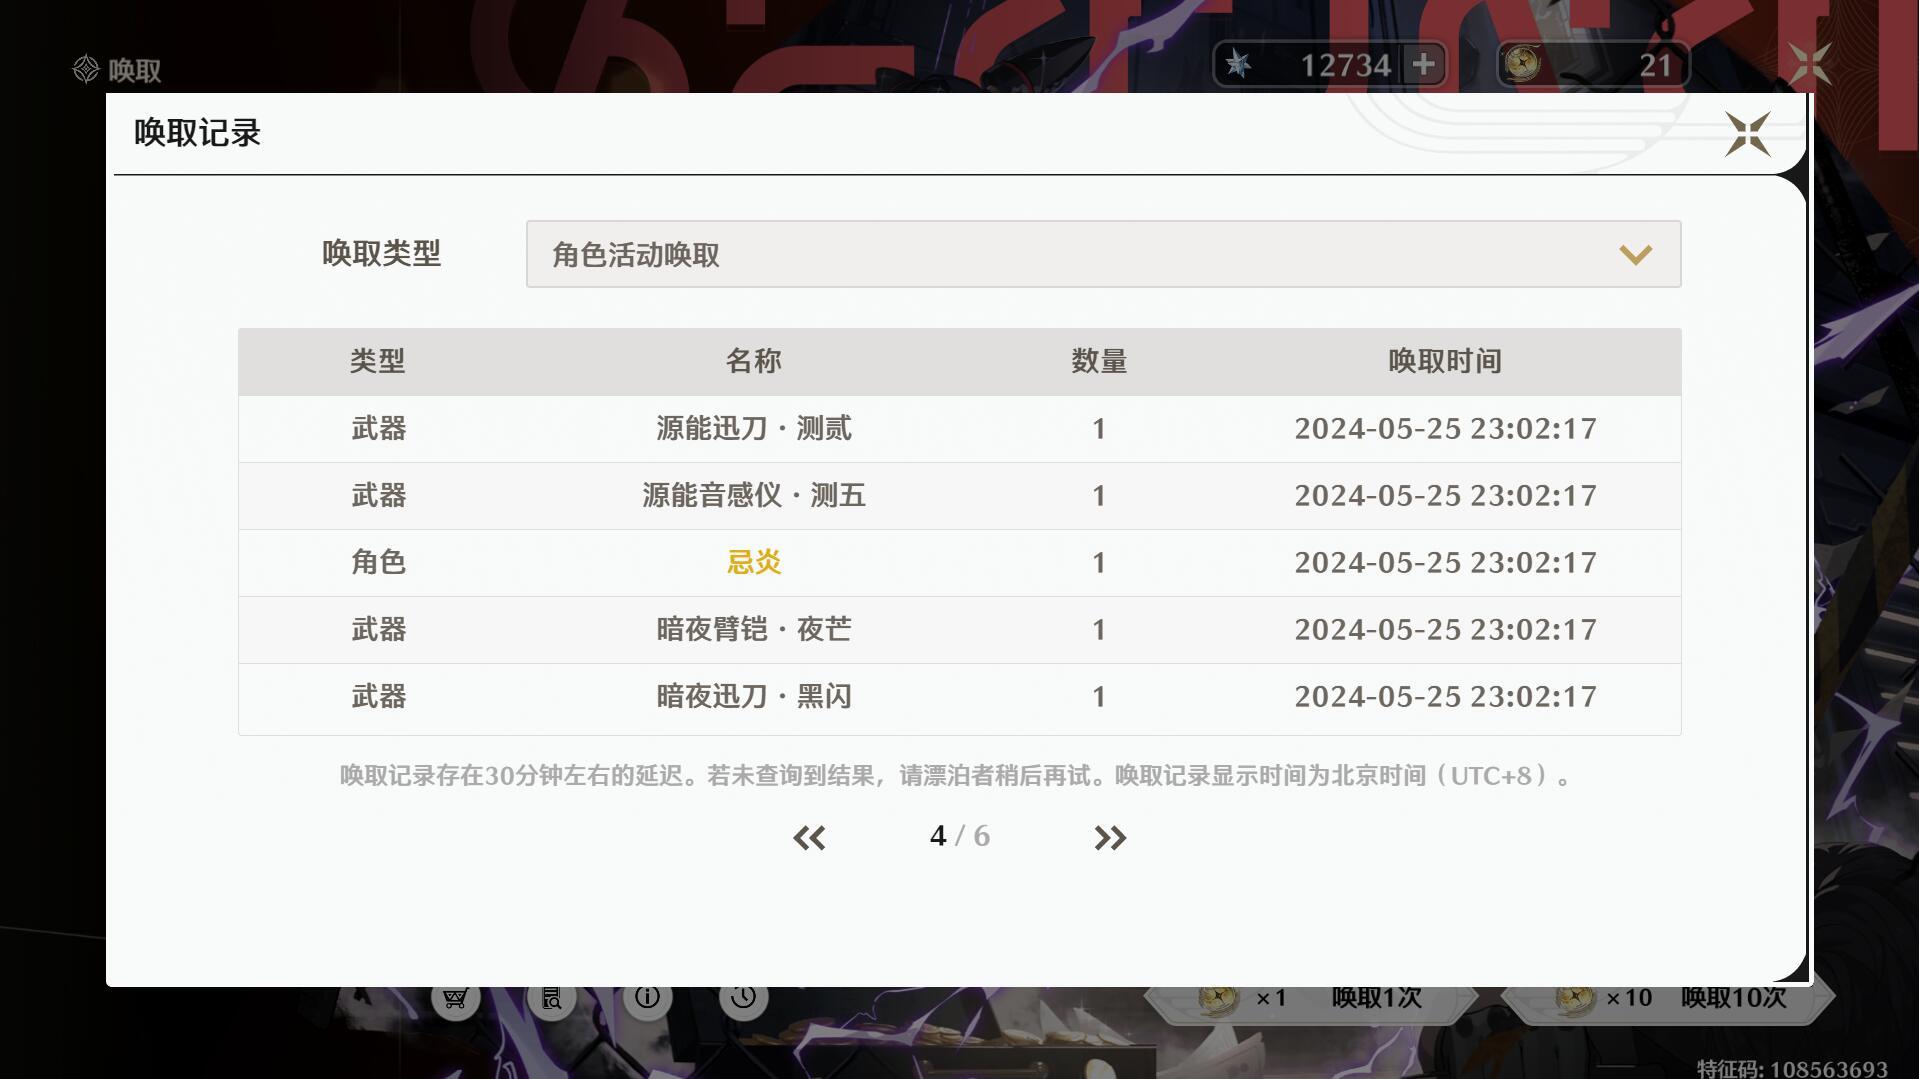Click the 4 / 6 page indicator
Viewport: 1919px width, 1079px height.
(x=959, y=836)
